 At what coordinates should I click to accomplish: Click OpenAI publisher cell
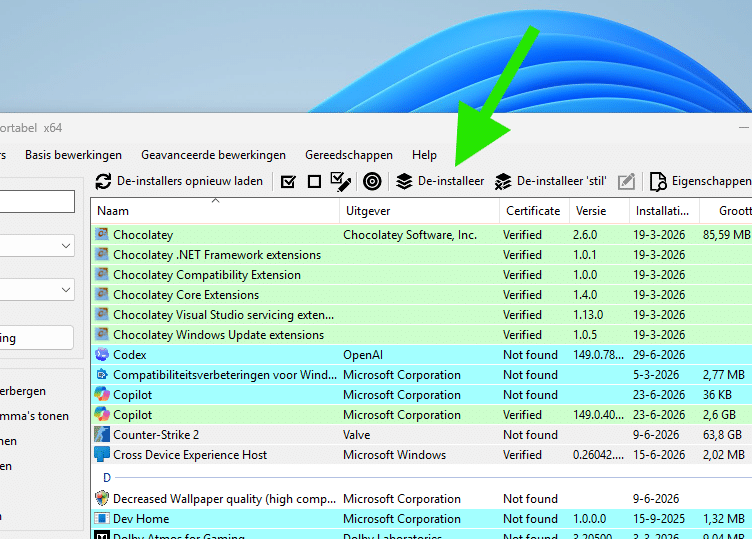[363, 354]
